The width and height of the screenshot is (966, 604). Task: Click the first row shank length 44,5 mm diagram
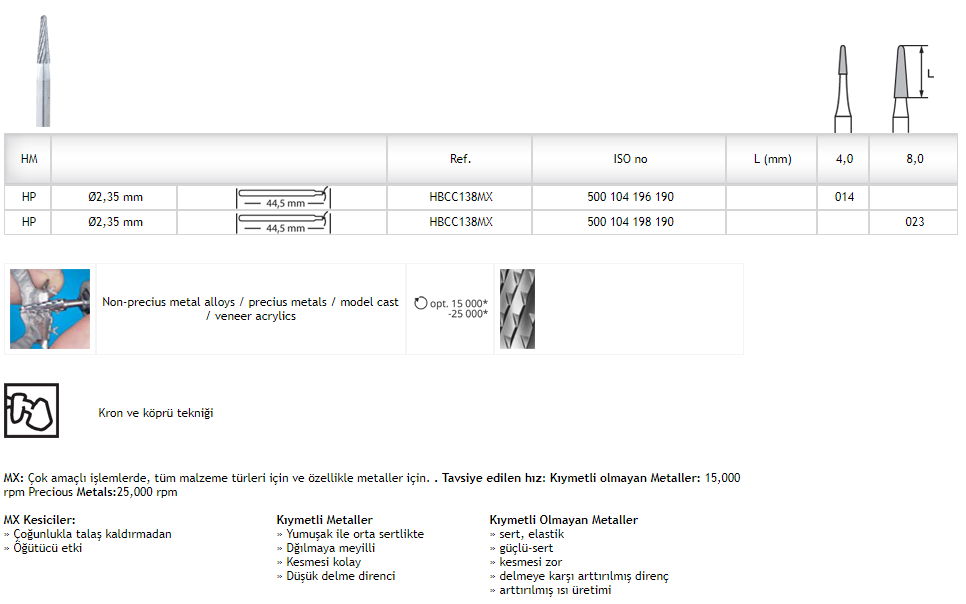click(283, 197)
